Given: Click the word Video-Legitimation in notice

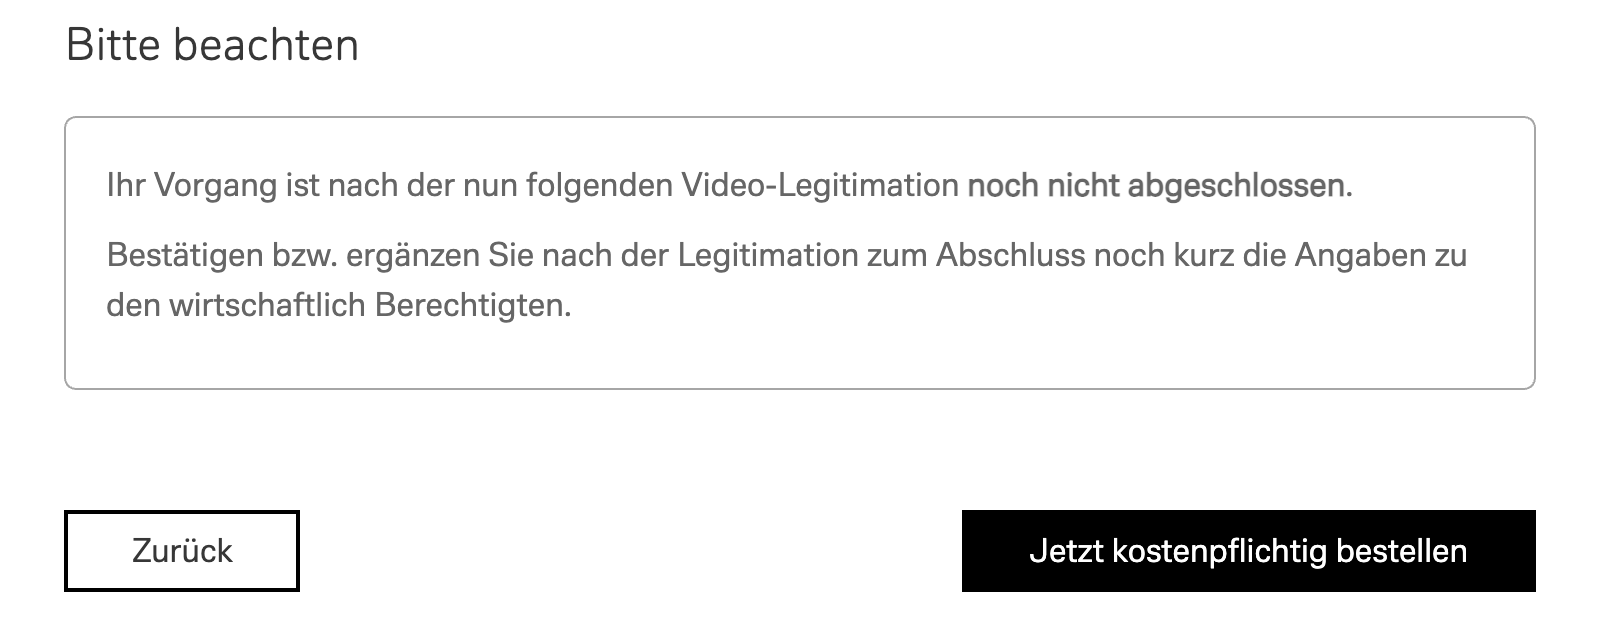Looking at the screenshot, I should click(x=820, y=186).
